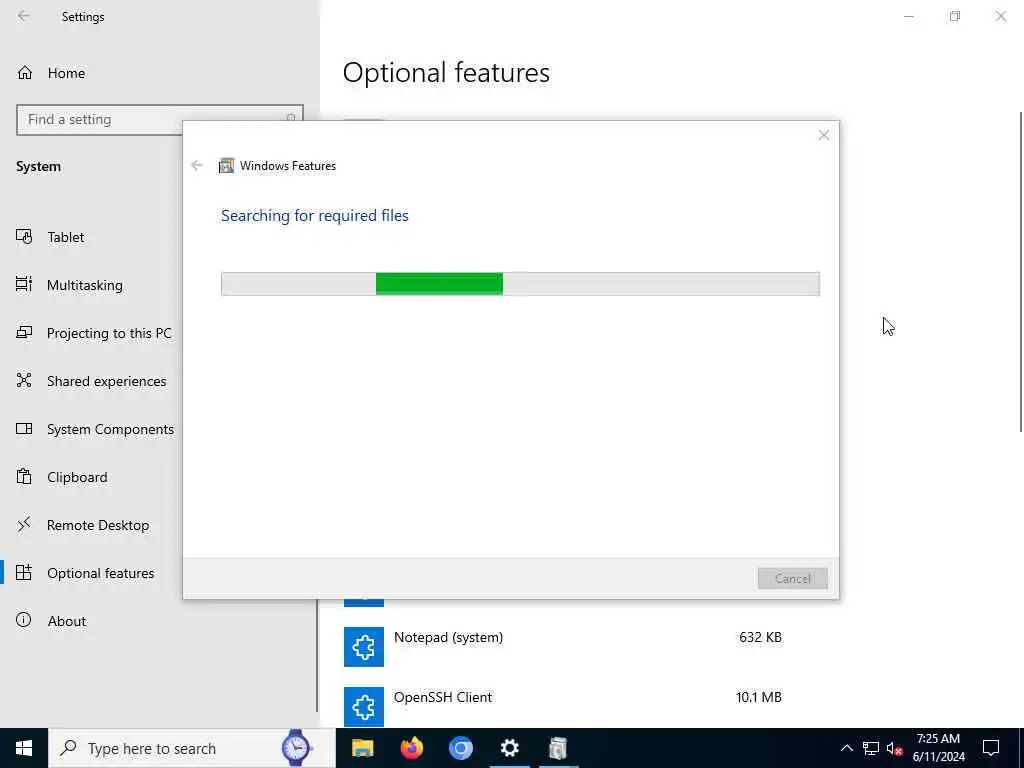Open the Tablet settings page
The image size is (1024, 768).
[65, 237]
